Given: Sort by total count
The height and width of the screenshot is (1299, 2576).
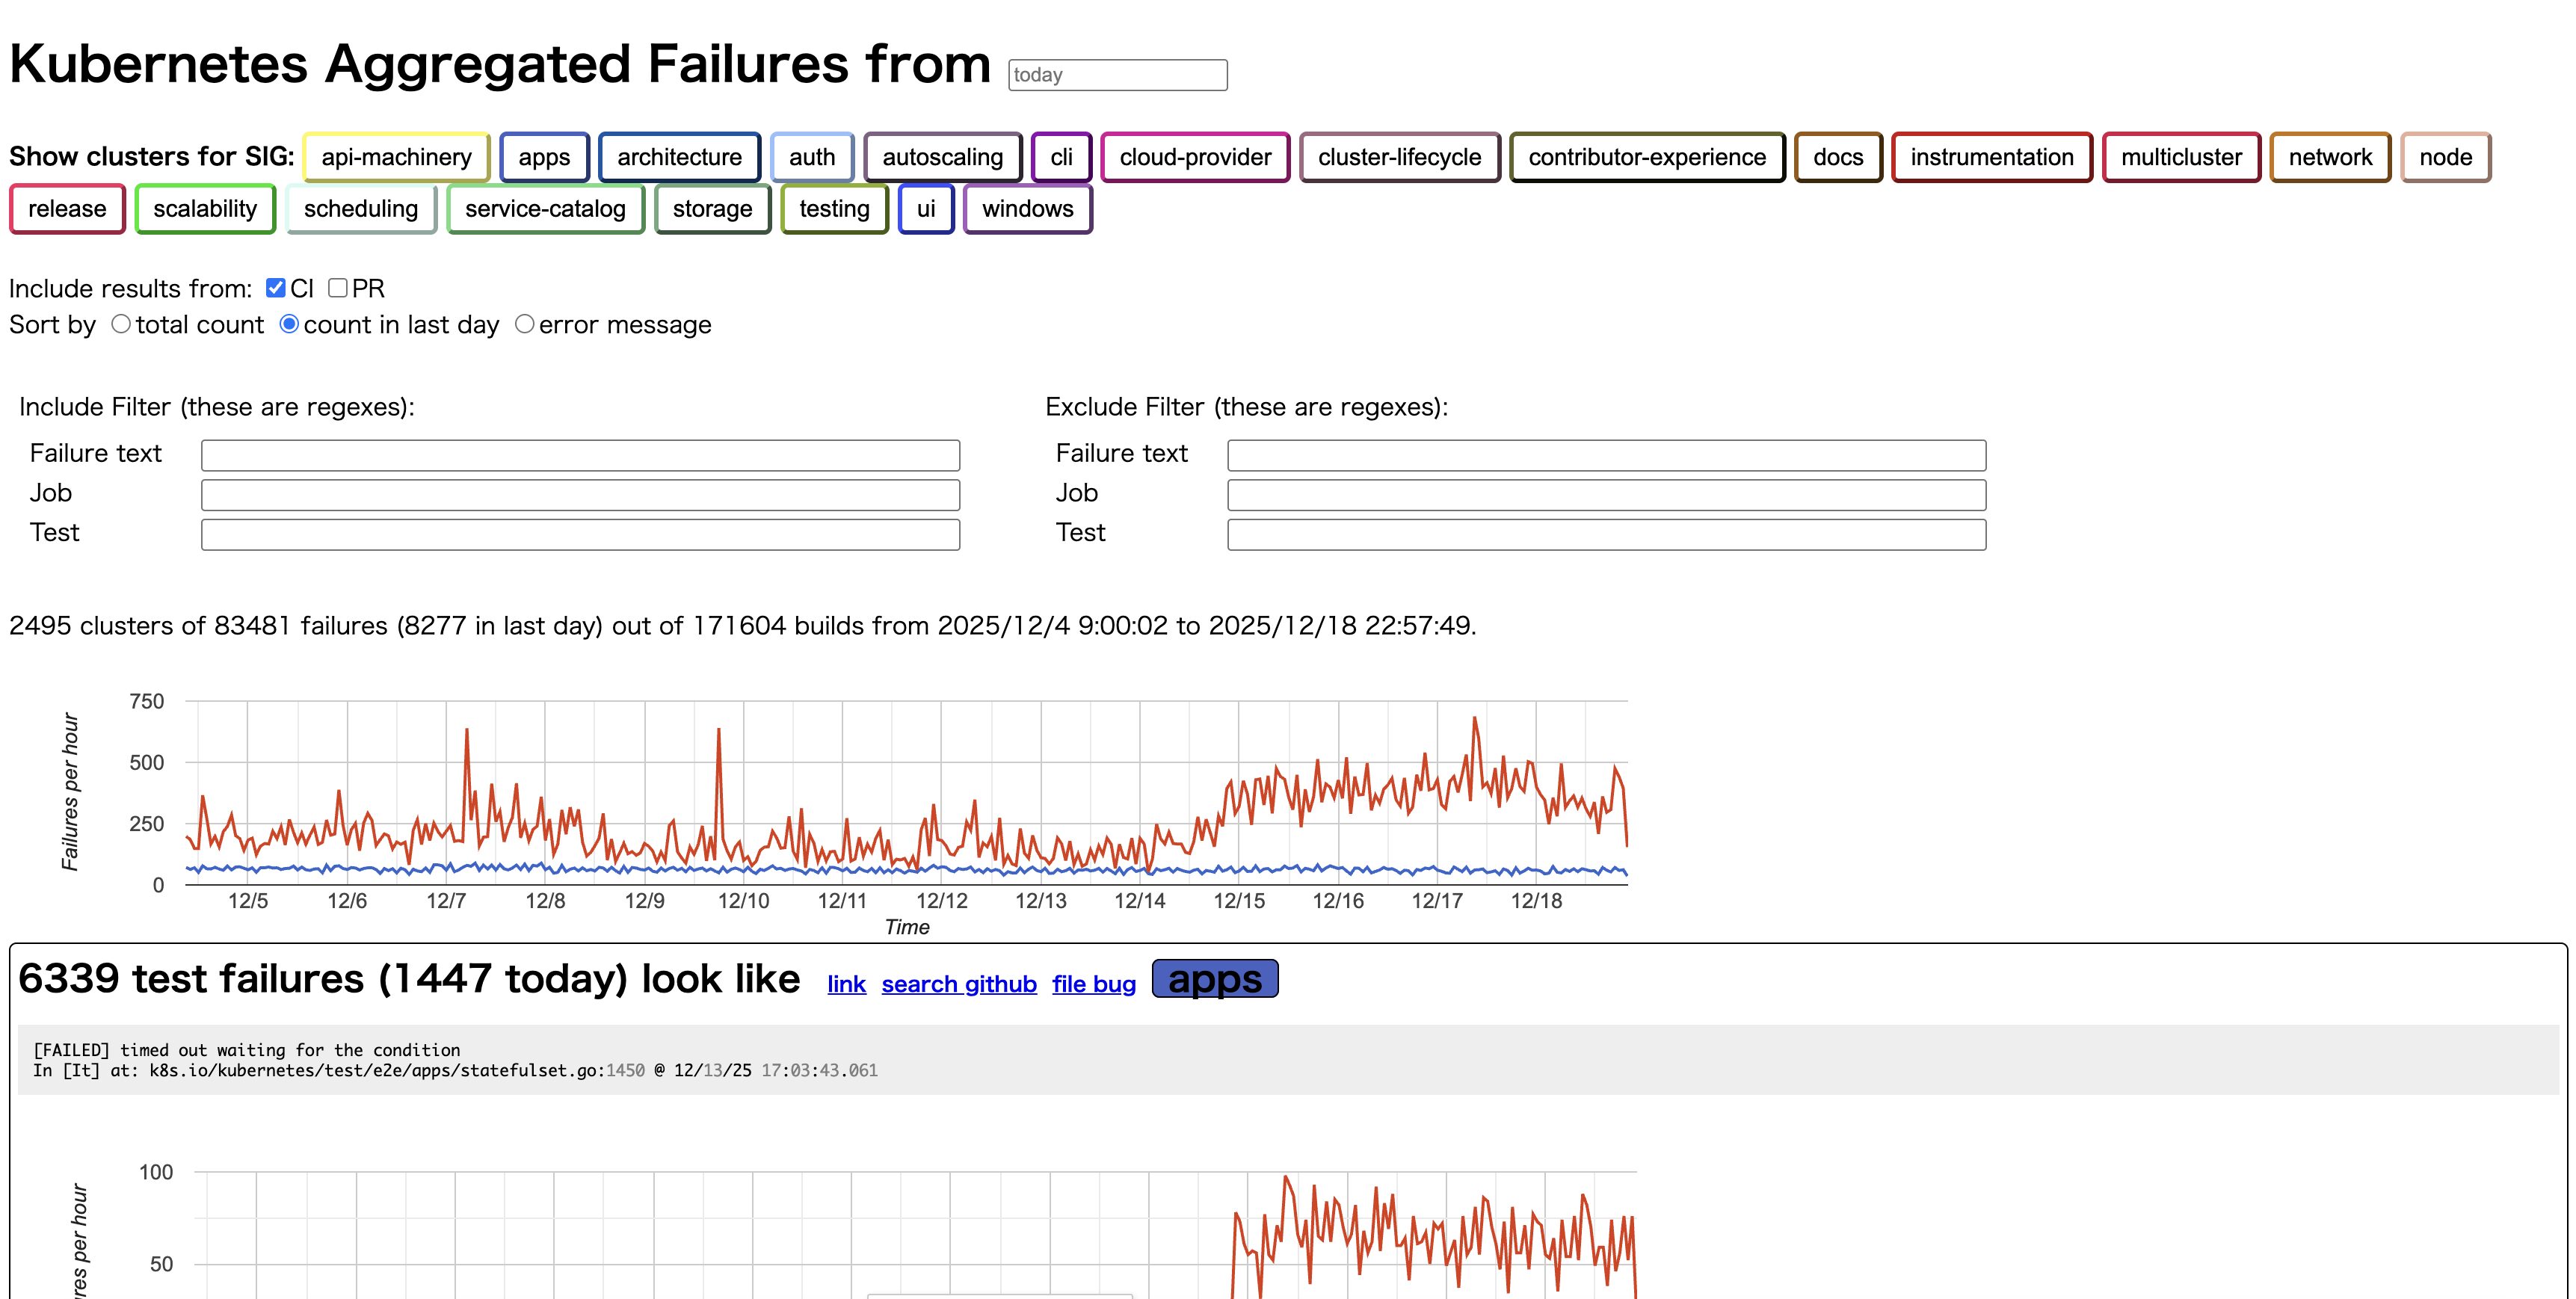Looking at the screenshot, I should coord(121,324).
